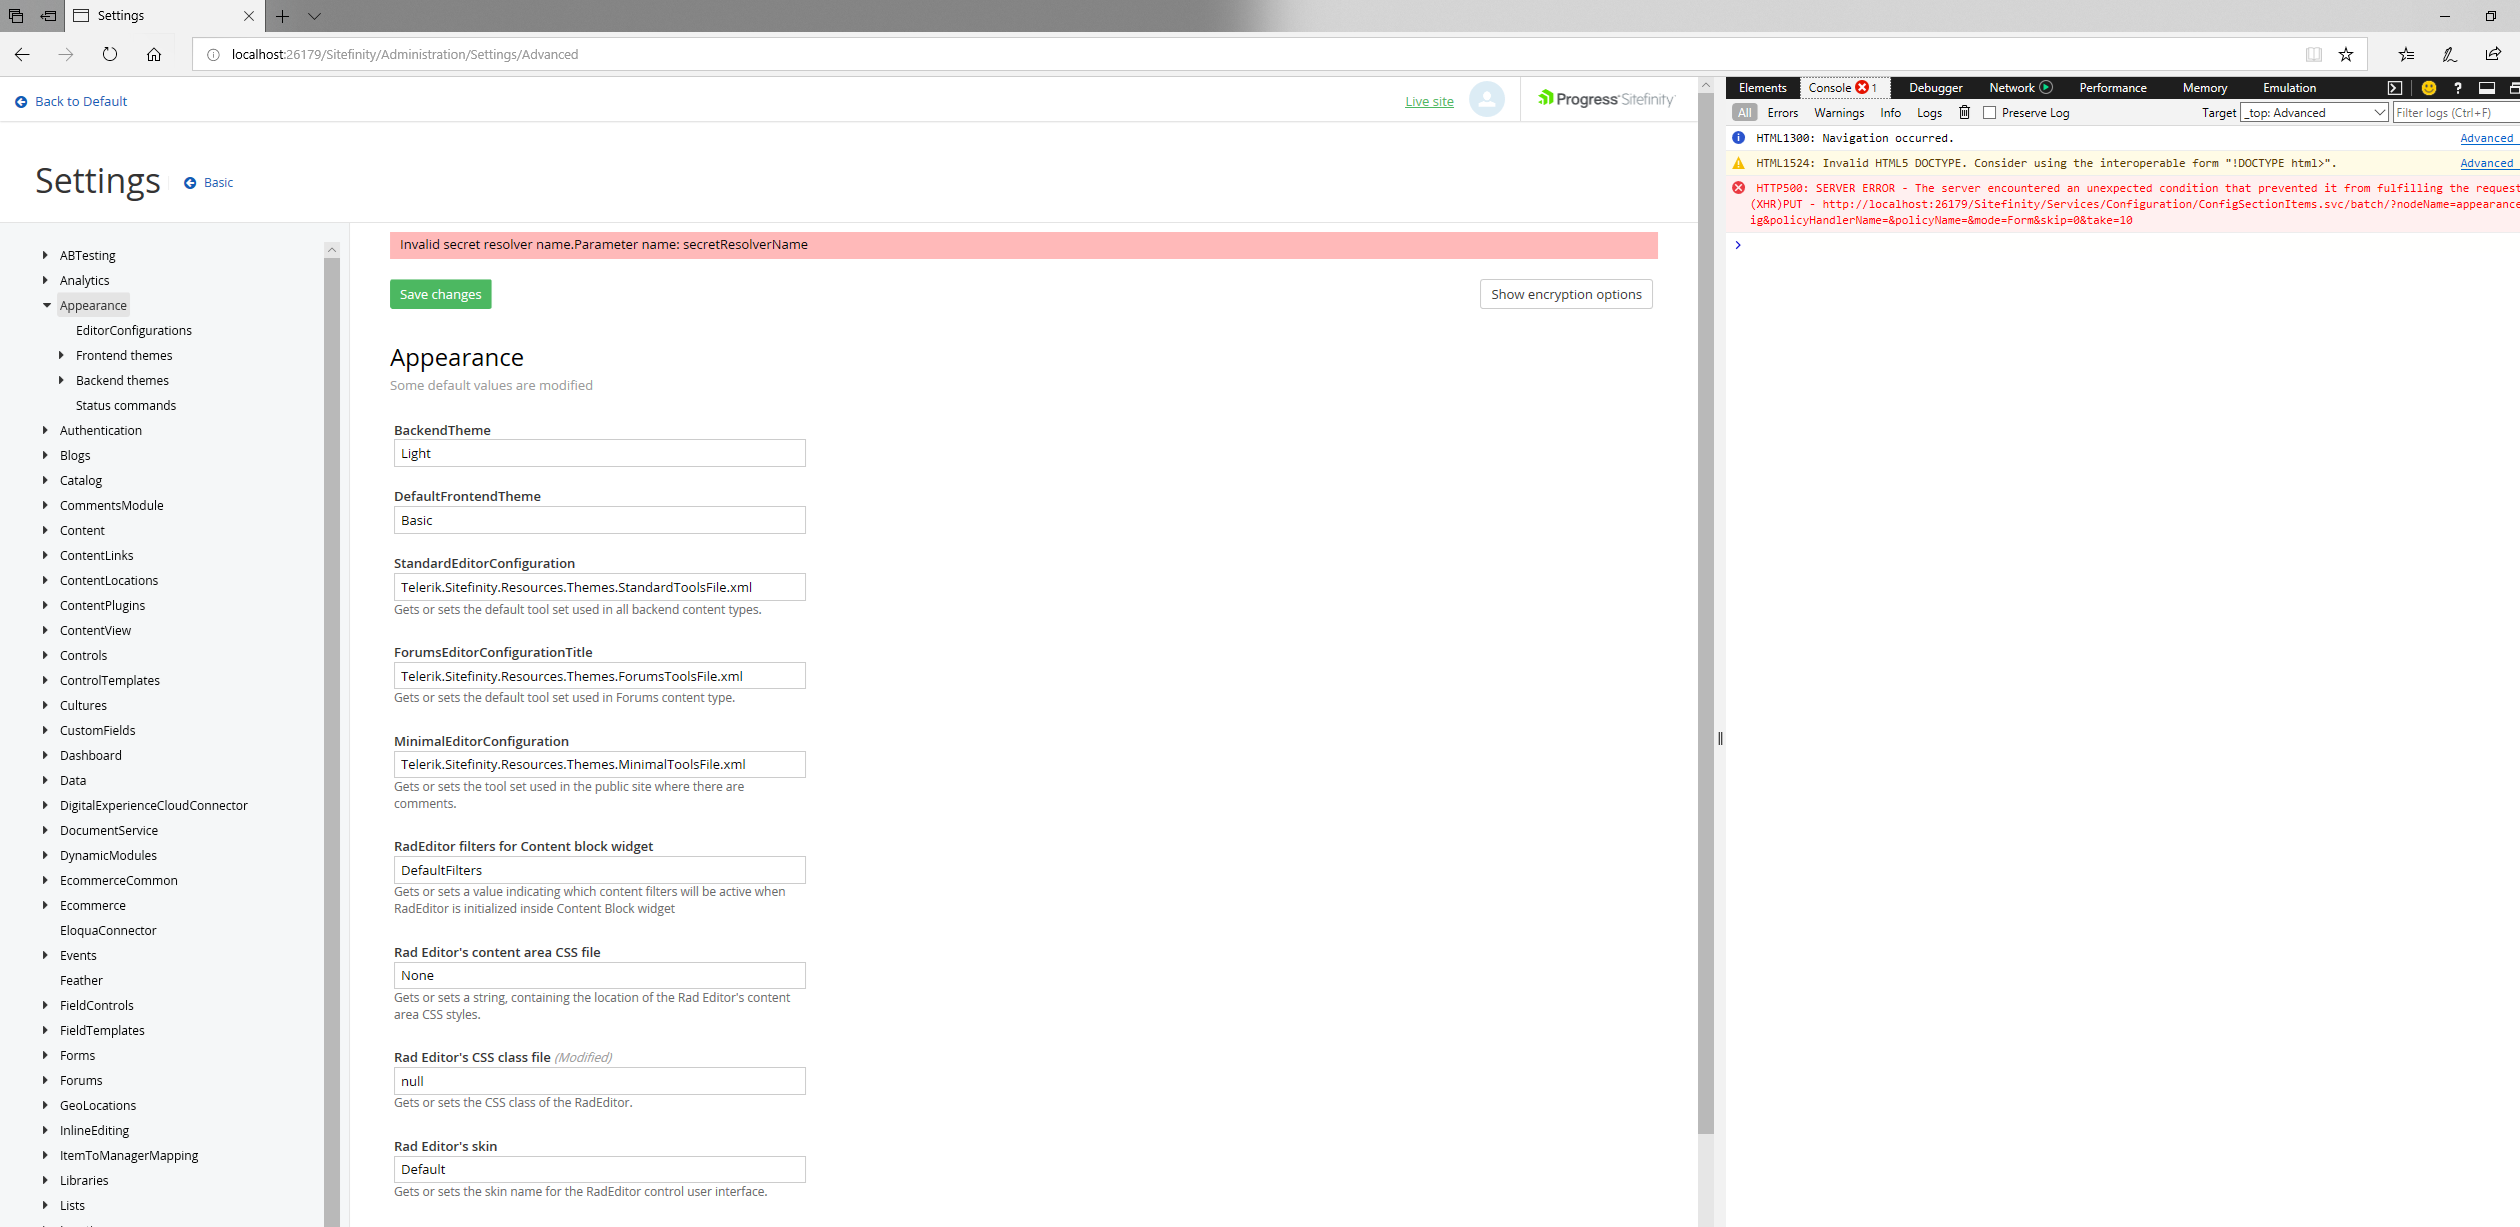
Task: Filter console by Warnings
Action: pyautogui.click(x=1839, y=113)
